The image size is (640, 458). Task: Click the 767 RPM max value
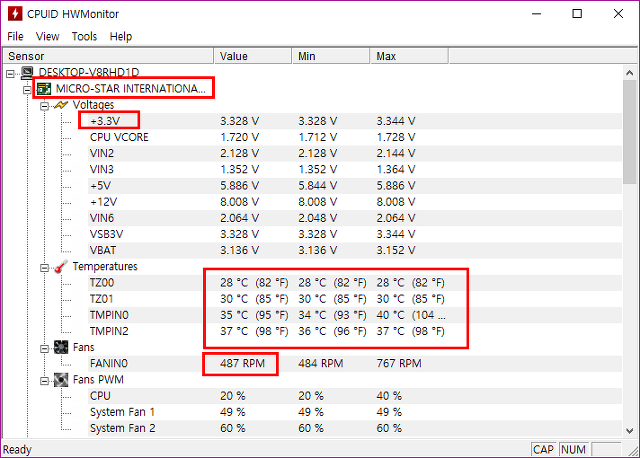click(399, 363)
